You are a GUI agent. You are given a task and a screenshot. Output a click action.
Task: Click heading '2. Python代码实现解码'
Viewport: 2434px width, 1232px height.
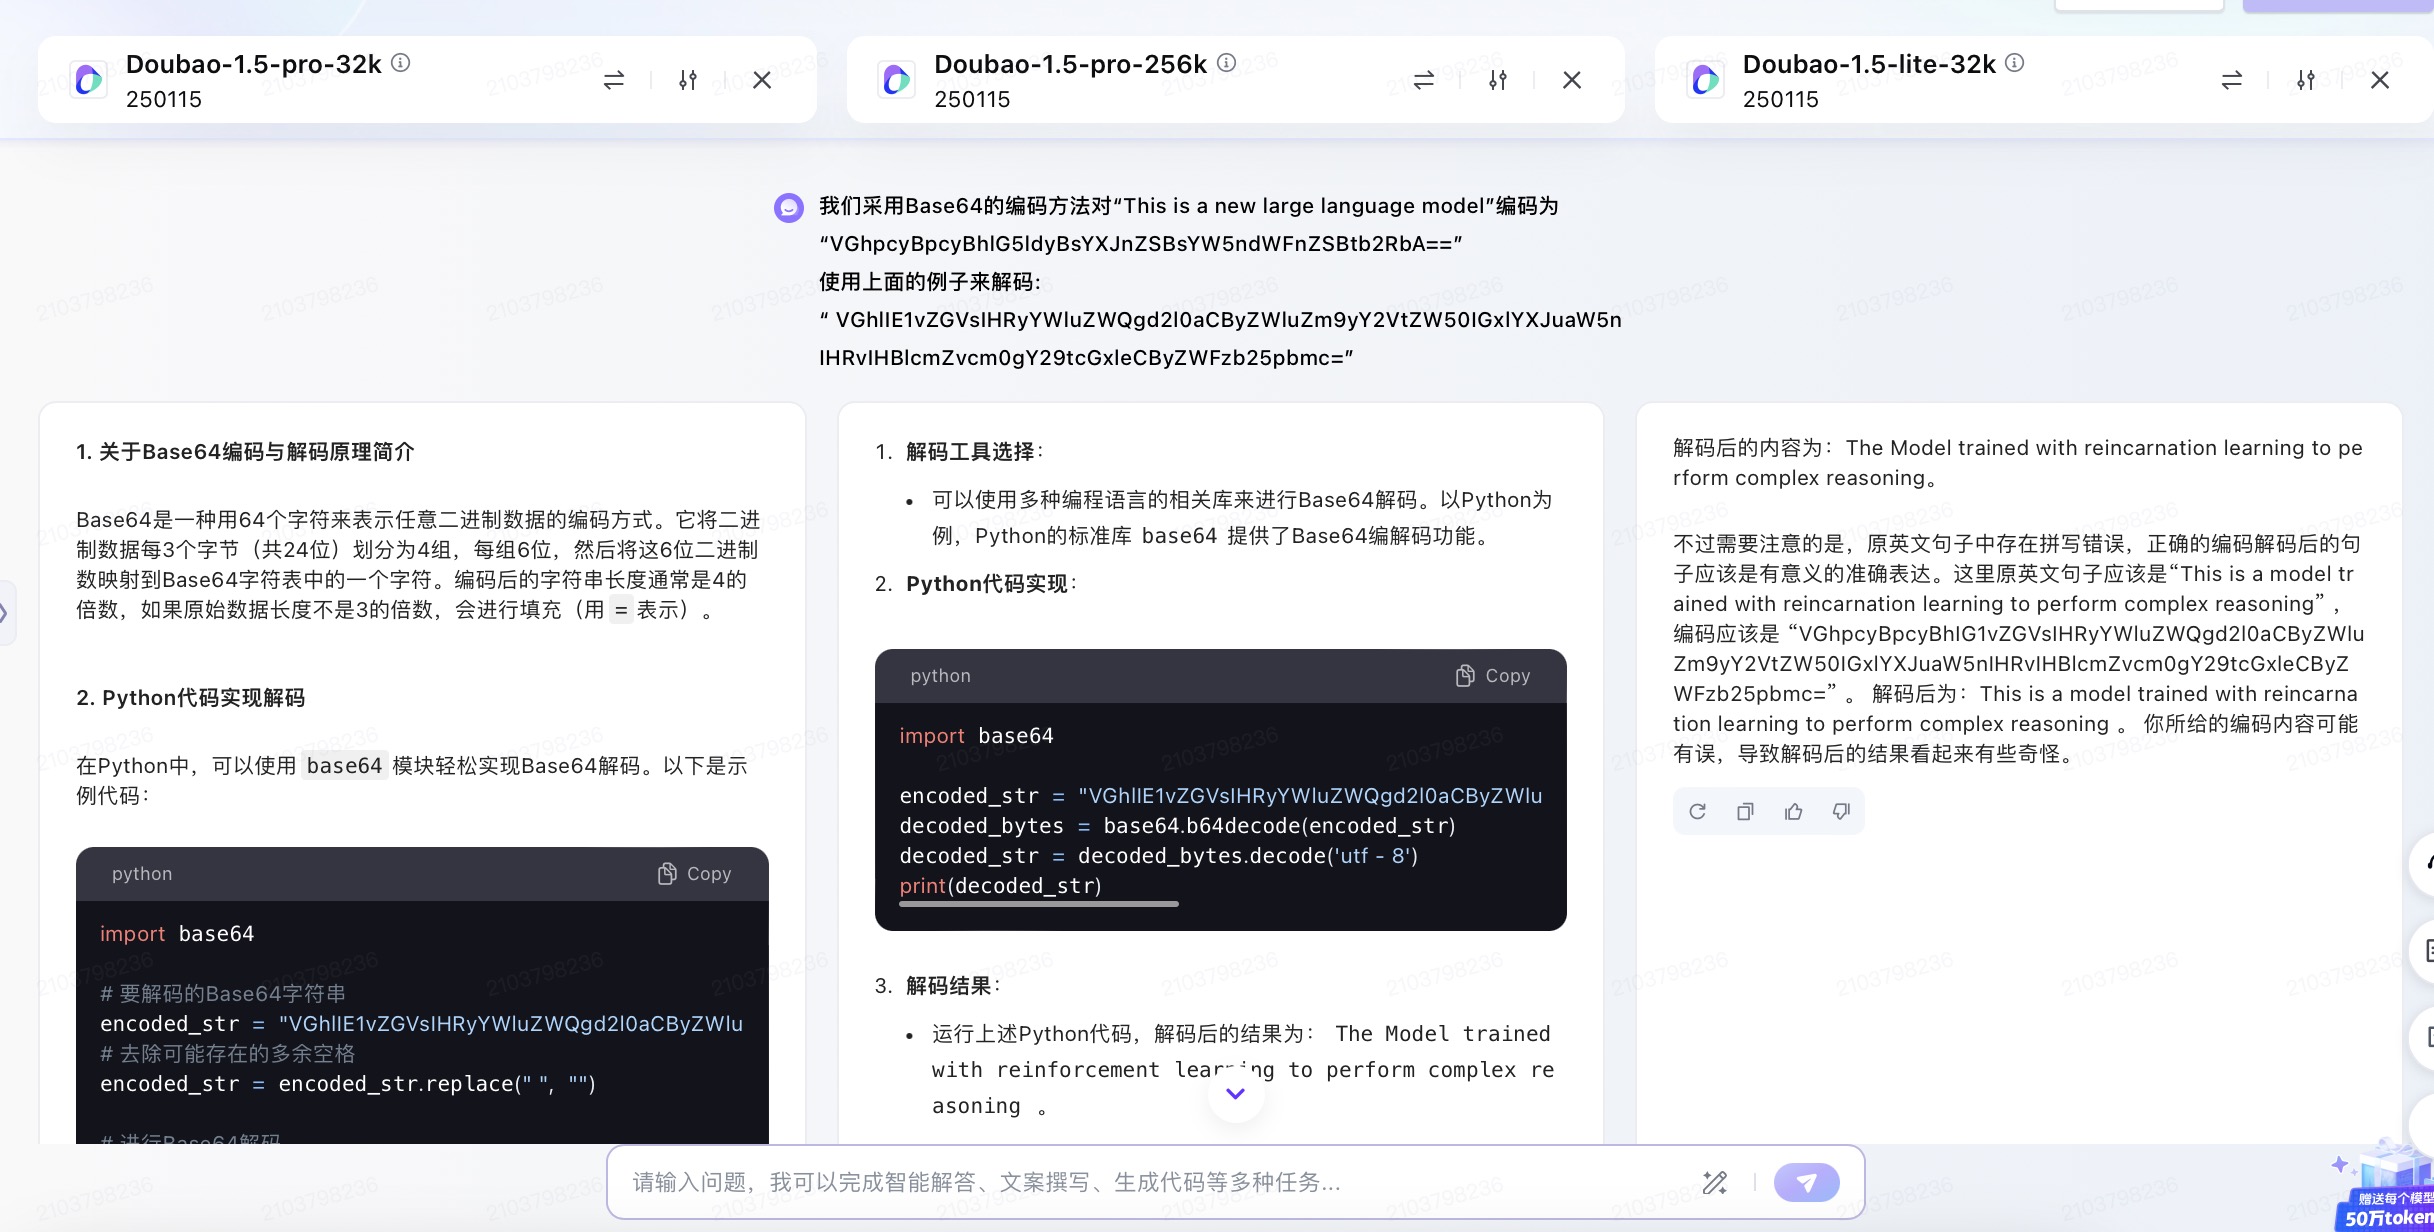tap(190, 698)
